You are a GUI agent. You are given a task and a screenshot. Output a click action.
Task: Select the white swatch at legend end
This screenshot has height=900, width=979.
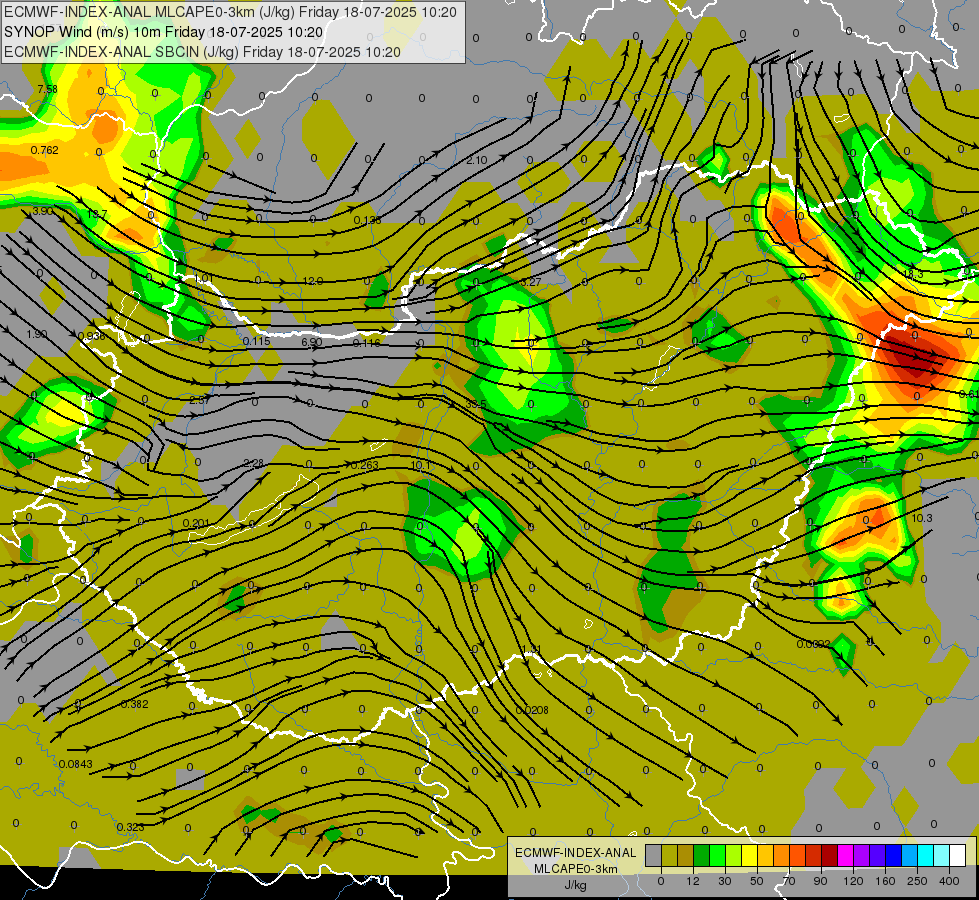coord(958,855)
